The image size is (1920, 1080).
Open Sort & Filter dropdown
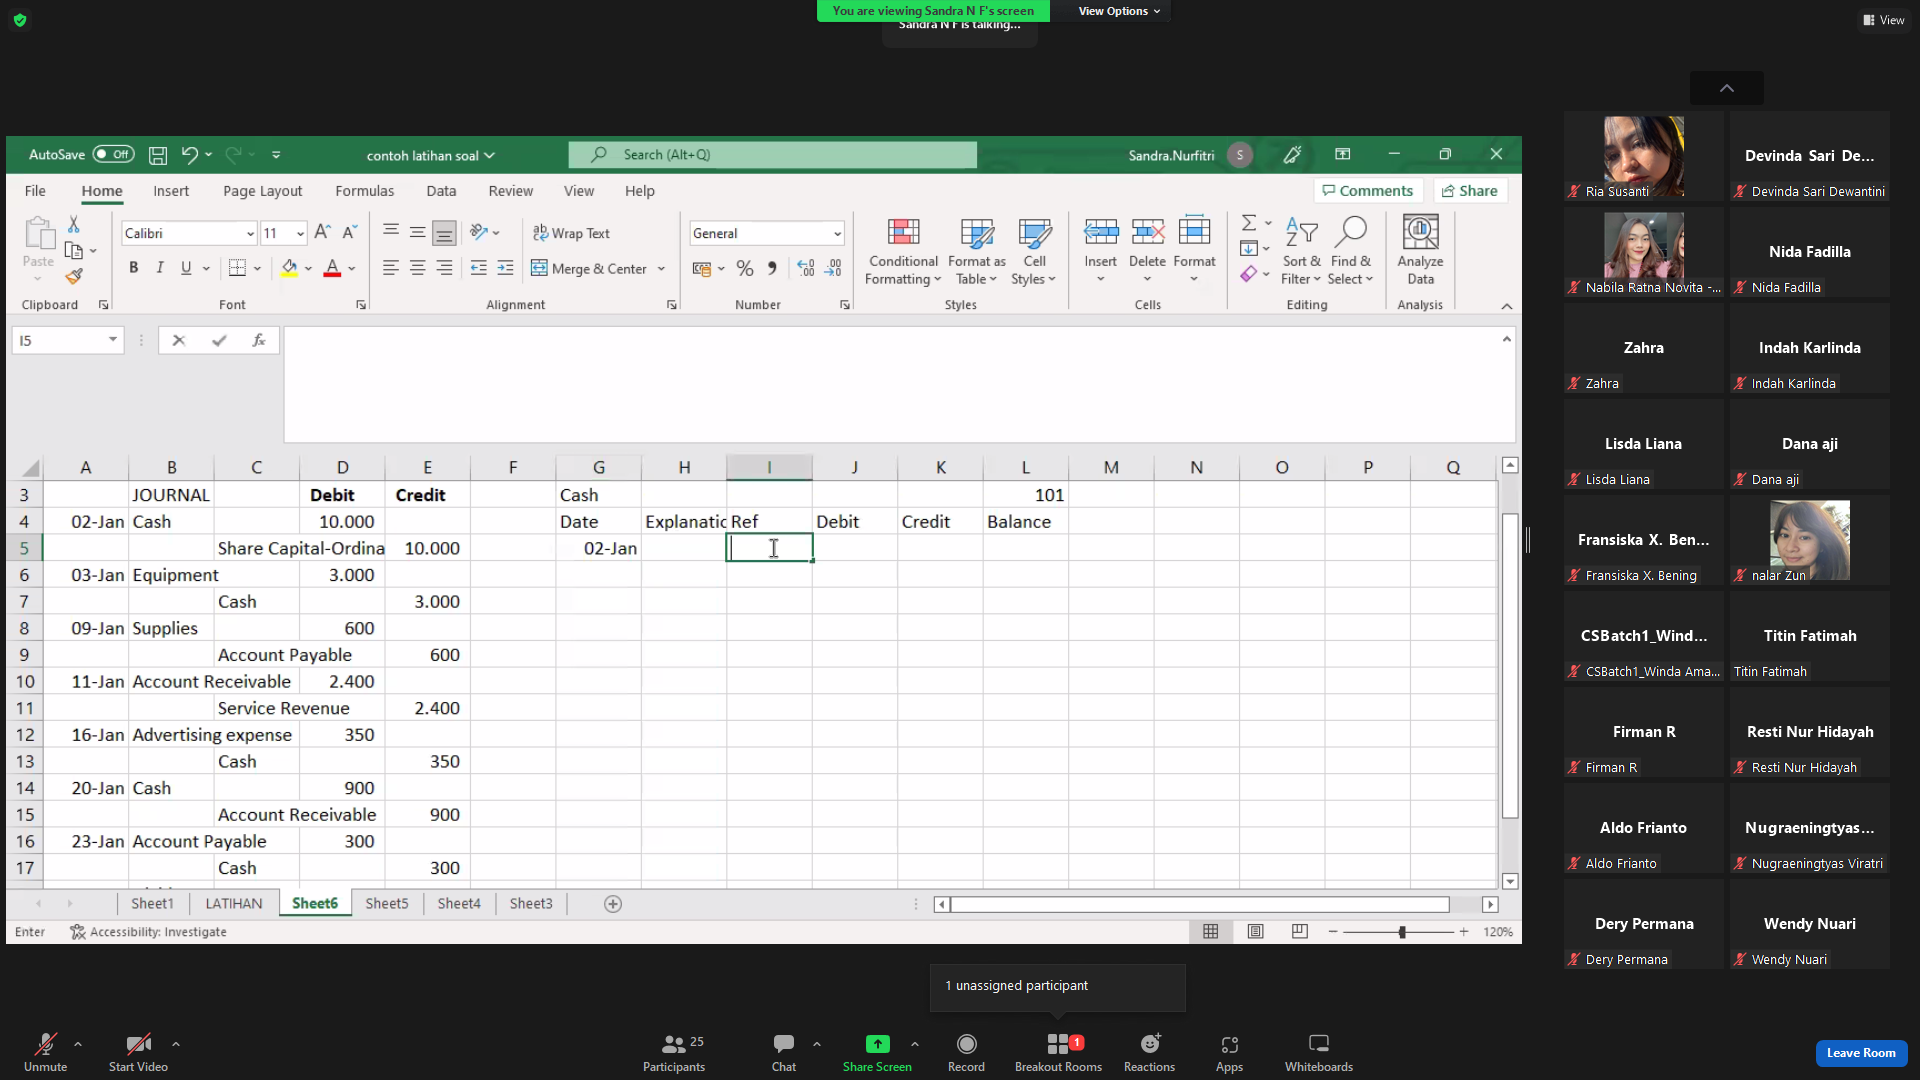1301,252
